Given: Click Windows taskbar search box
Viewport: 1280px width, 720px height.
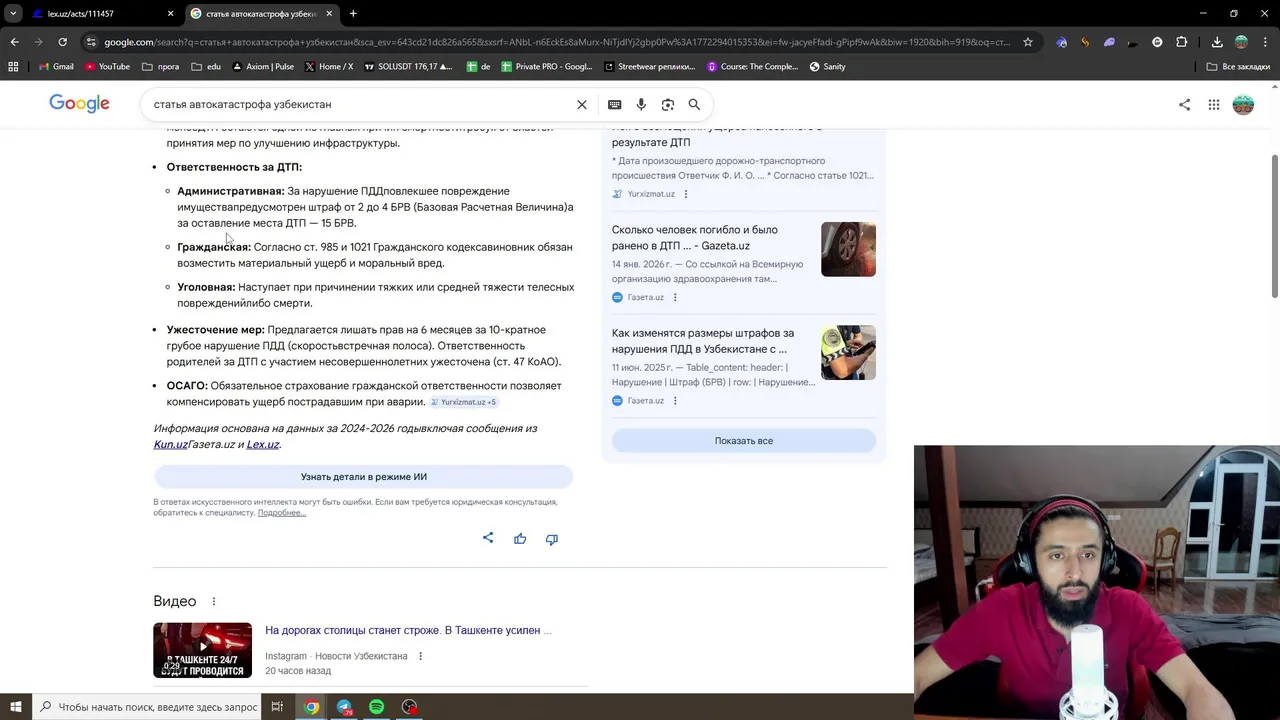Looking at the screenshot, I should (148, 707).
